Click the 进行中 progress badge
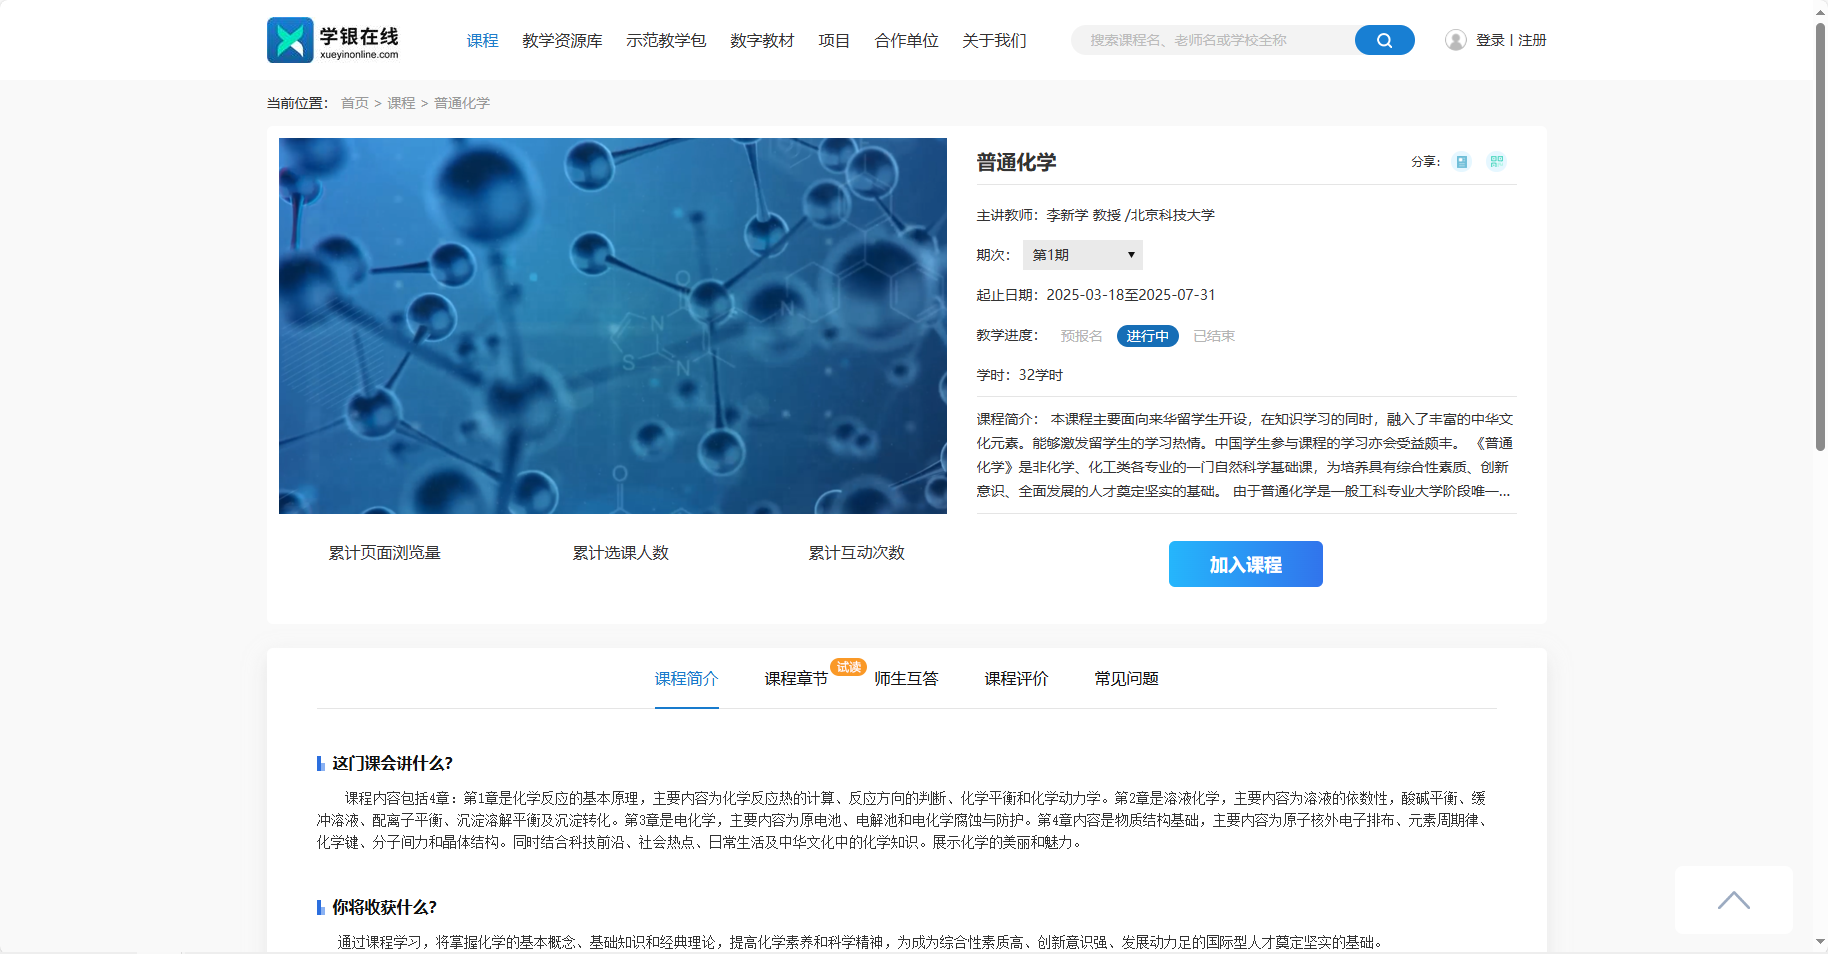Viewport: 1828px width, 954px height. [1148, 336]
